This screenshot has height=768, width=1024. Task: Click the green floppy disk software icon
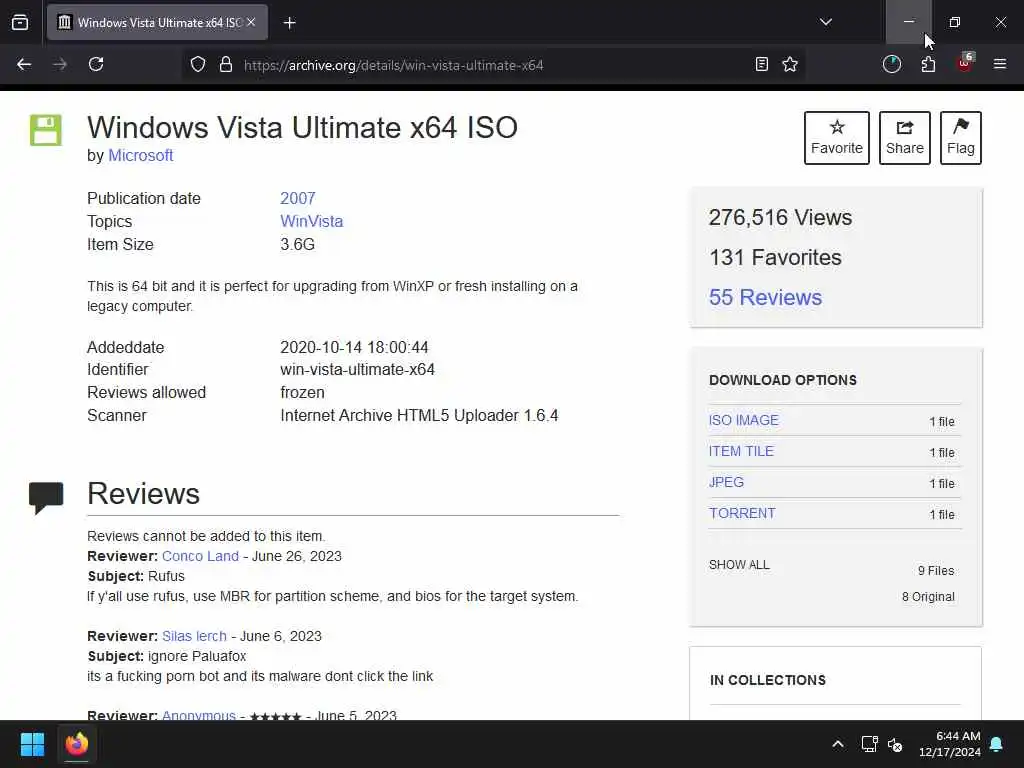pos(46,130)
